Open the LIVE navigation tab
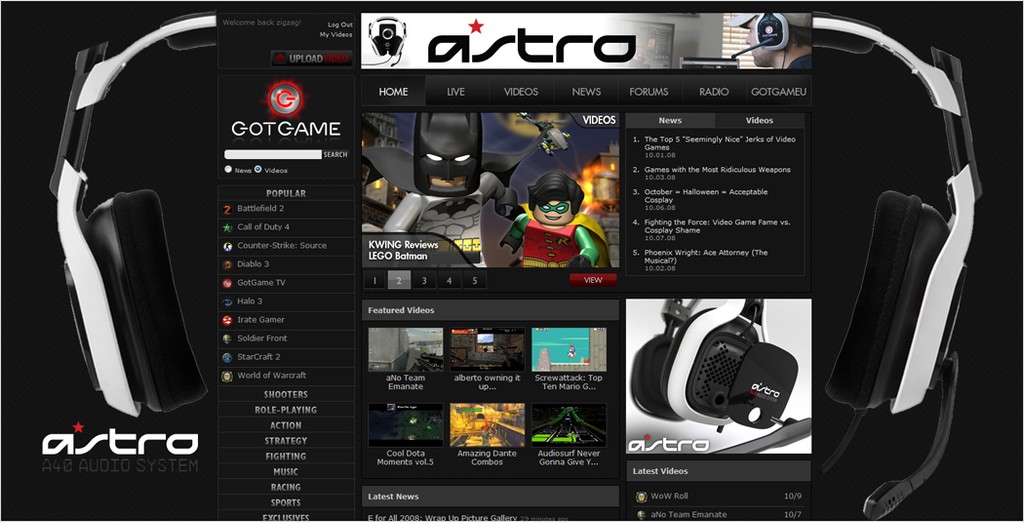The height and width of the screenshot is (522, 1024). [x=456, y=91]
